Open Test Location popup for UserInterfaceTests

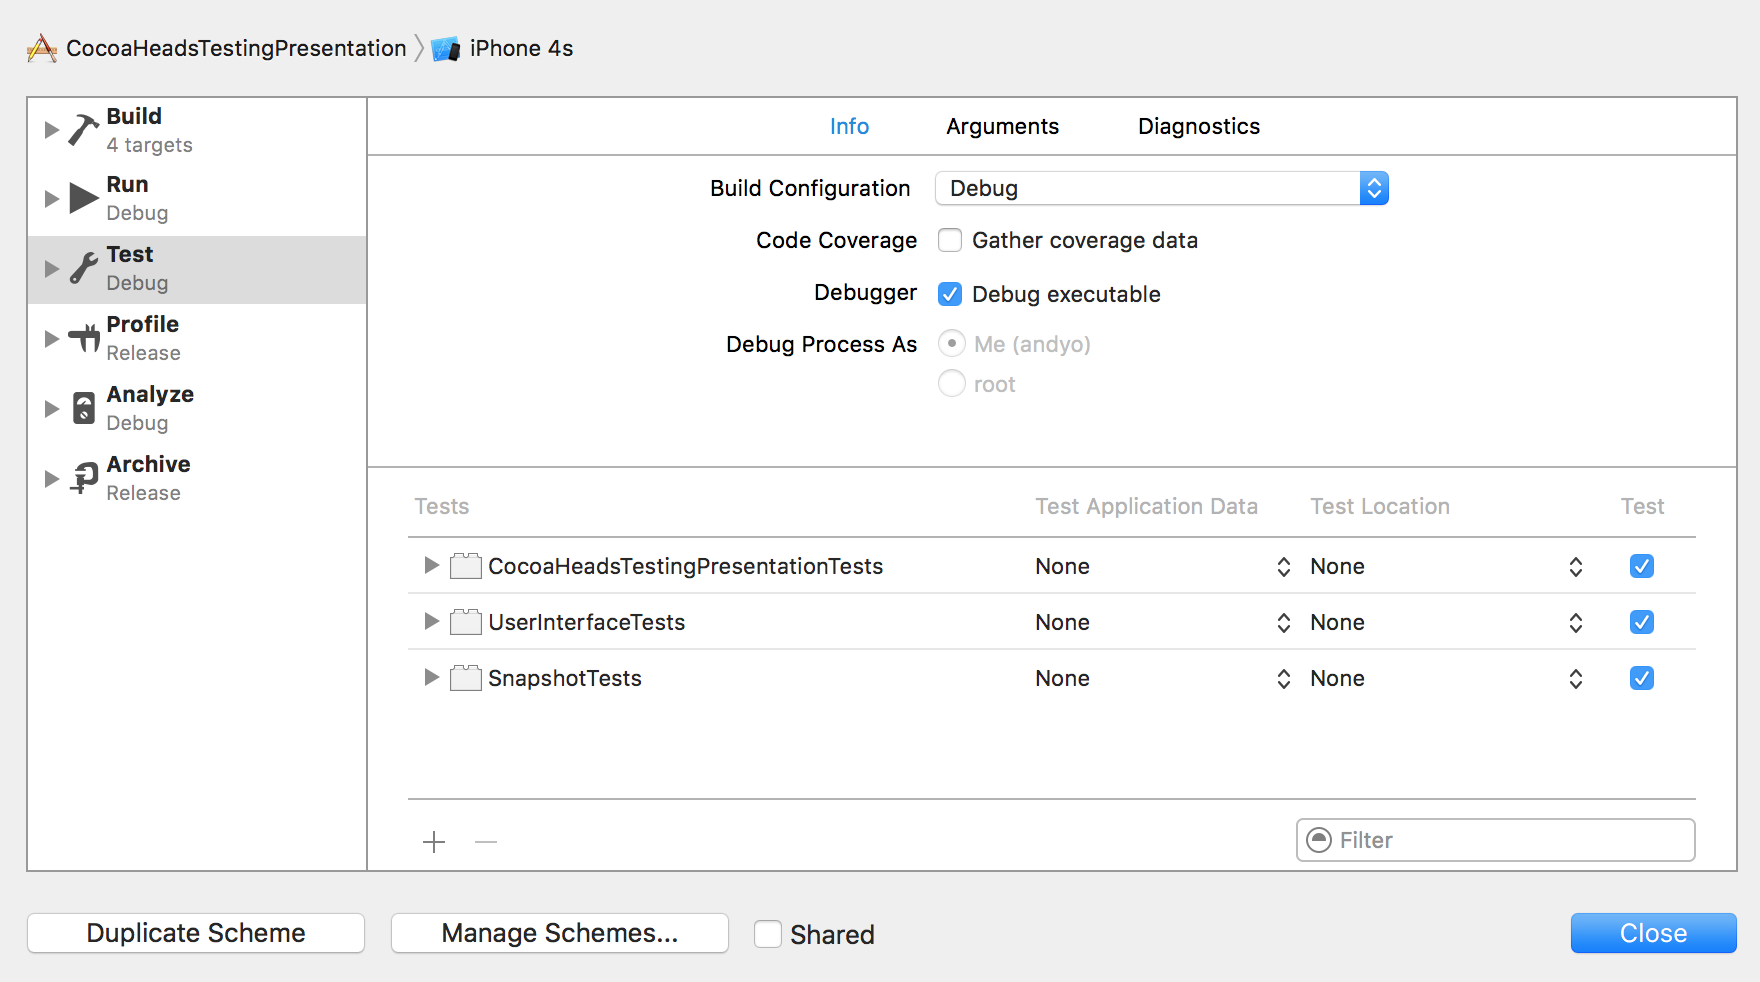(x=1447, y=623)
